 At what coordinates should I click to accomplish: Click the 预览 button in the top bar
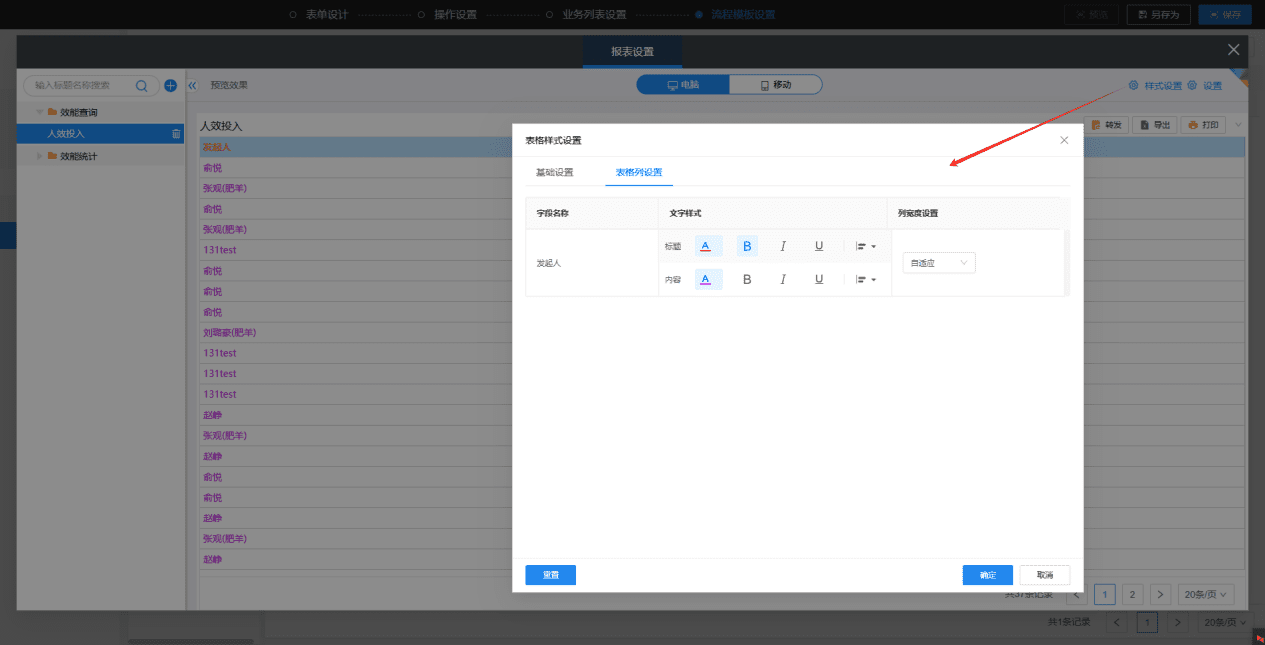tap(1092, 14)
